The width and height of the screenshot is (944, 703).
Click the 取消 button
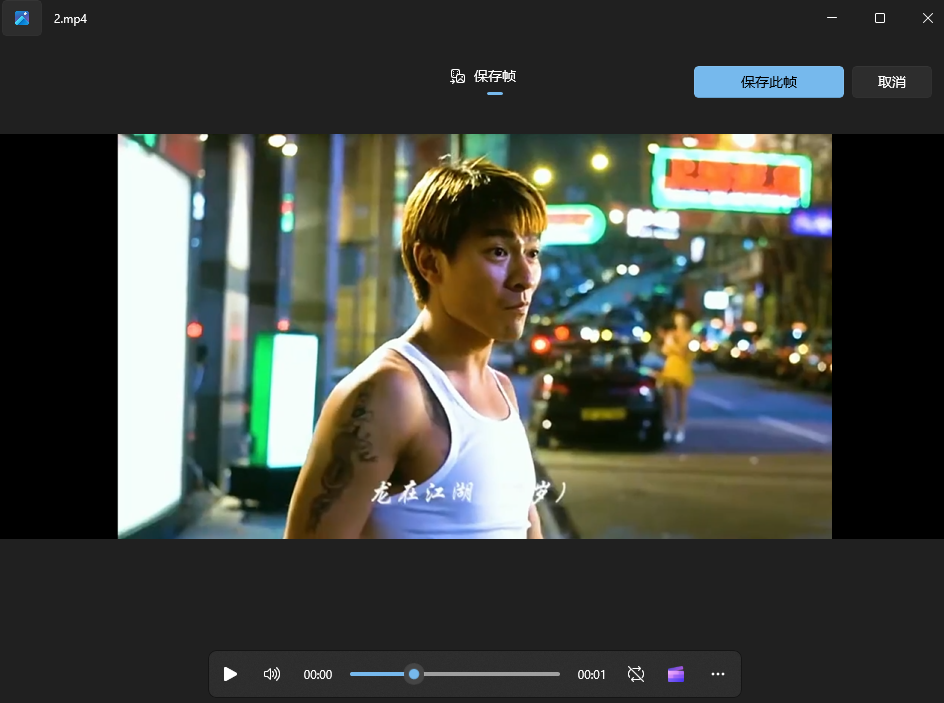tap(892, 82)
